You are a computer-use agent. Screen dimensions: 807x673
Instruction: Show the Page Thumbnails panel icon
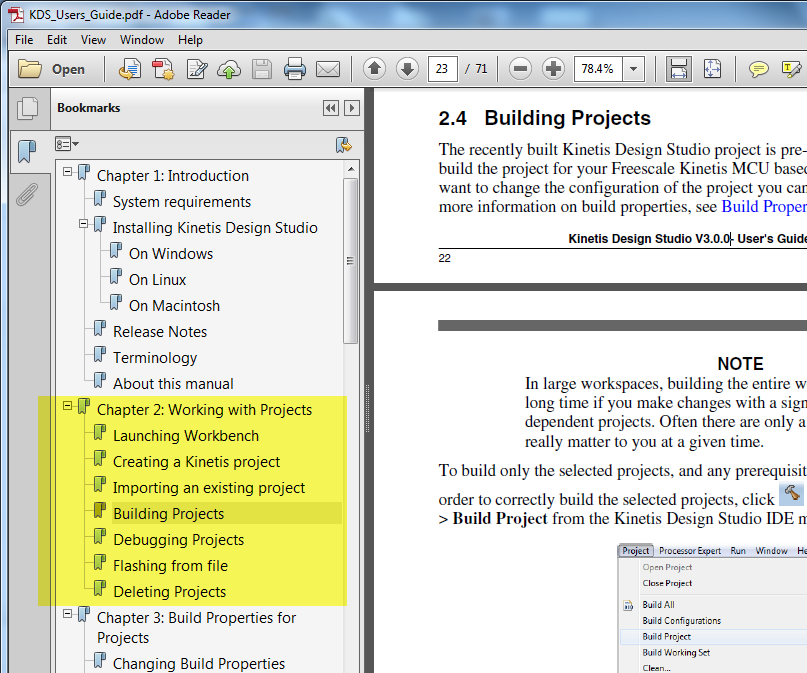pyautogui.click(x=27, y=108)
